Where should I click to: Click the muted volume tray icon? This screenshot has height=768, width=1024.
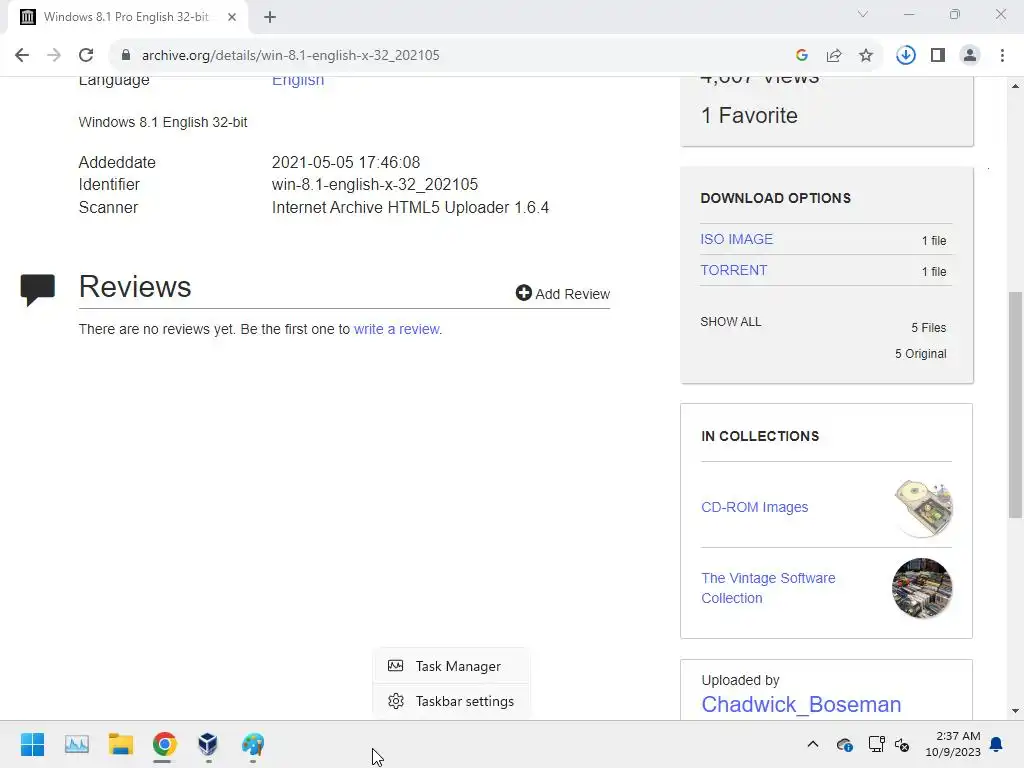pos(902,744)
